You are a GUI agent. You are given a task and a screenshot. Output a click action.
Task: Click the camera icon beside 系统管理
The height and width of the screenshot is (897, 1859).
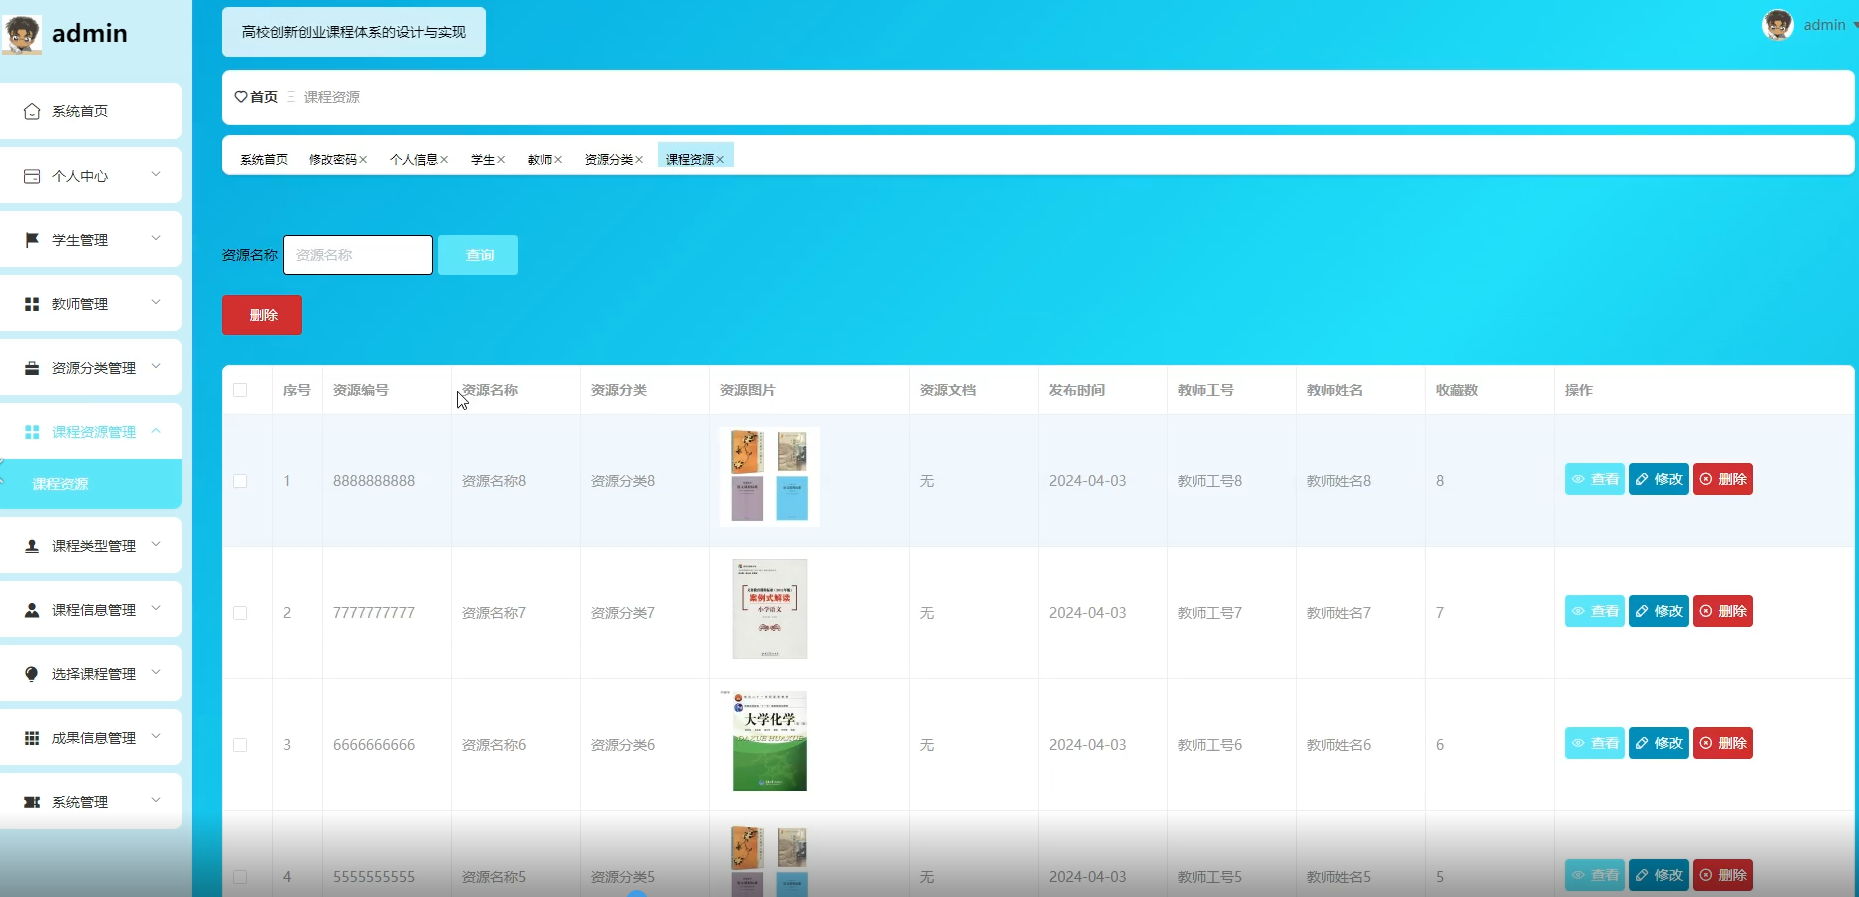point(32,802)
